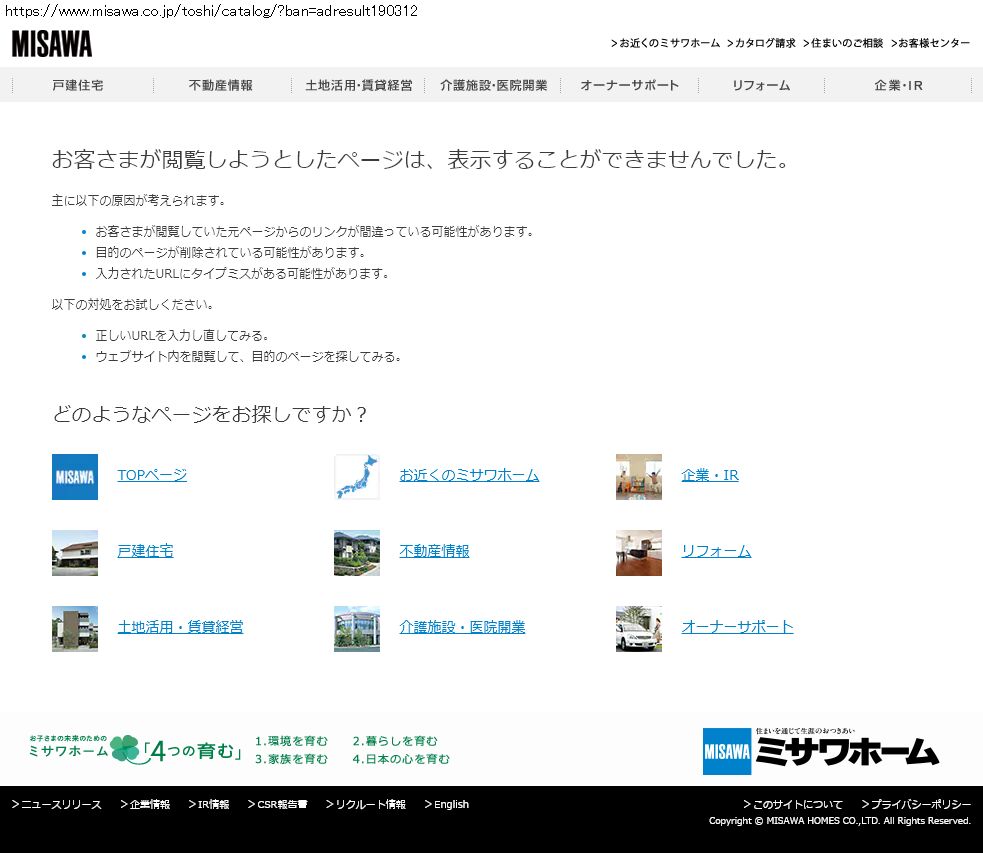Click the Japan map icon
Image resolution: width=983 pixels, height=853 pixels.
357,477
